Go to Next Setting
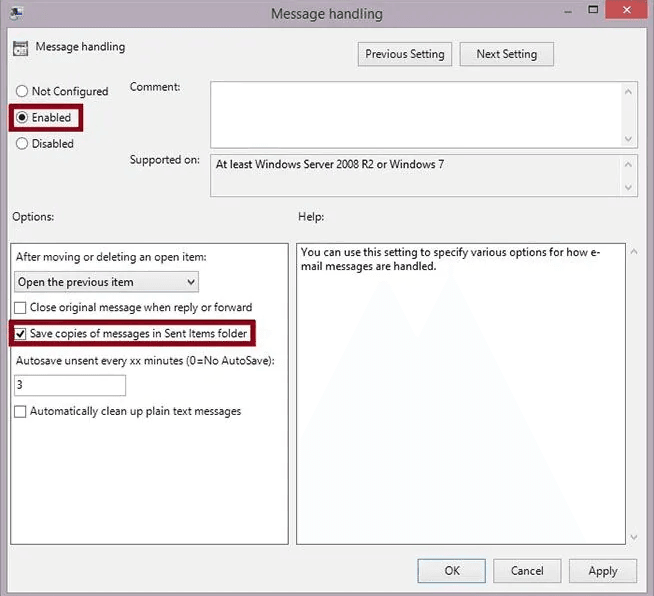 pyautogui.click(x=507, y=54)
